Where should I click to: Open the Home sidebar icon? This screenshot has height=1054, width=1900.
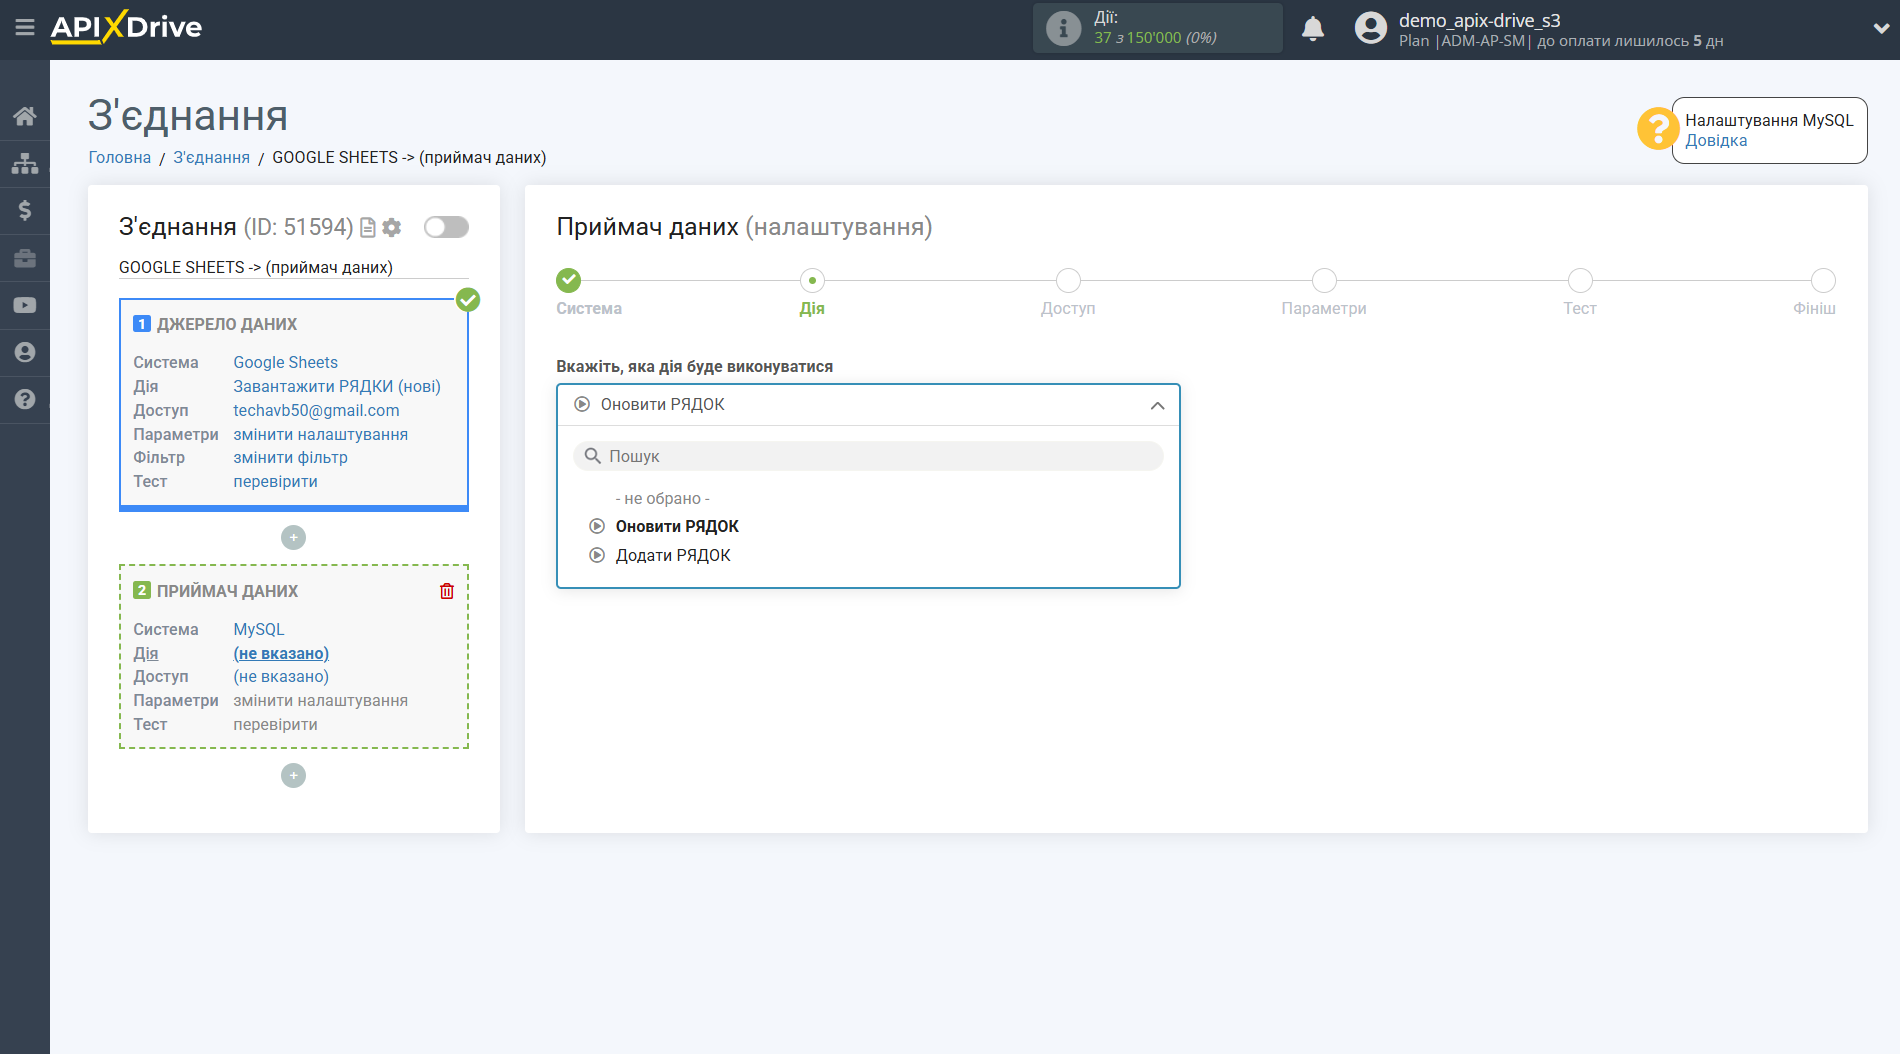(25, 116)
